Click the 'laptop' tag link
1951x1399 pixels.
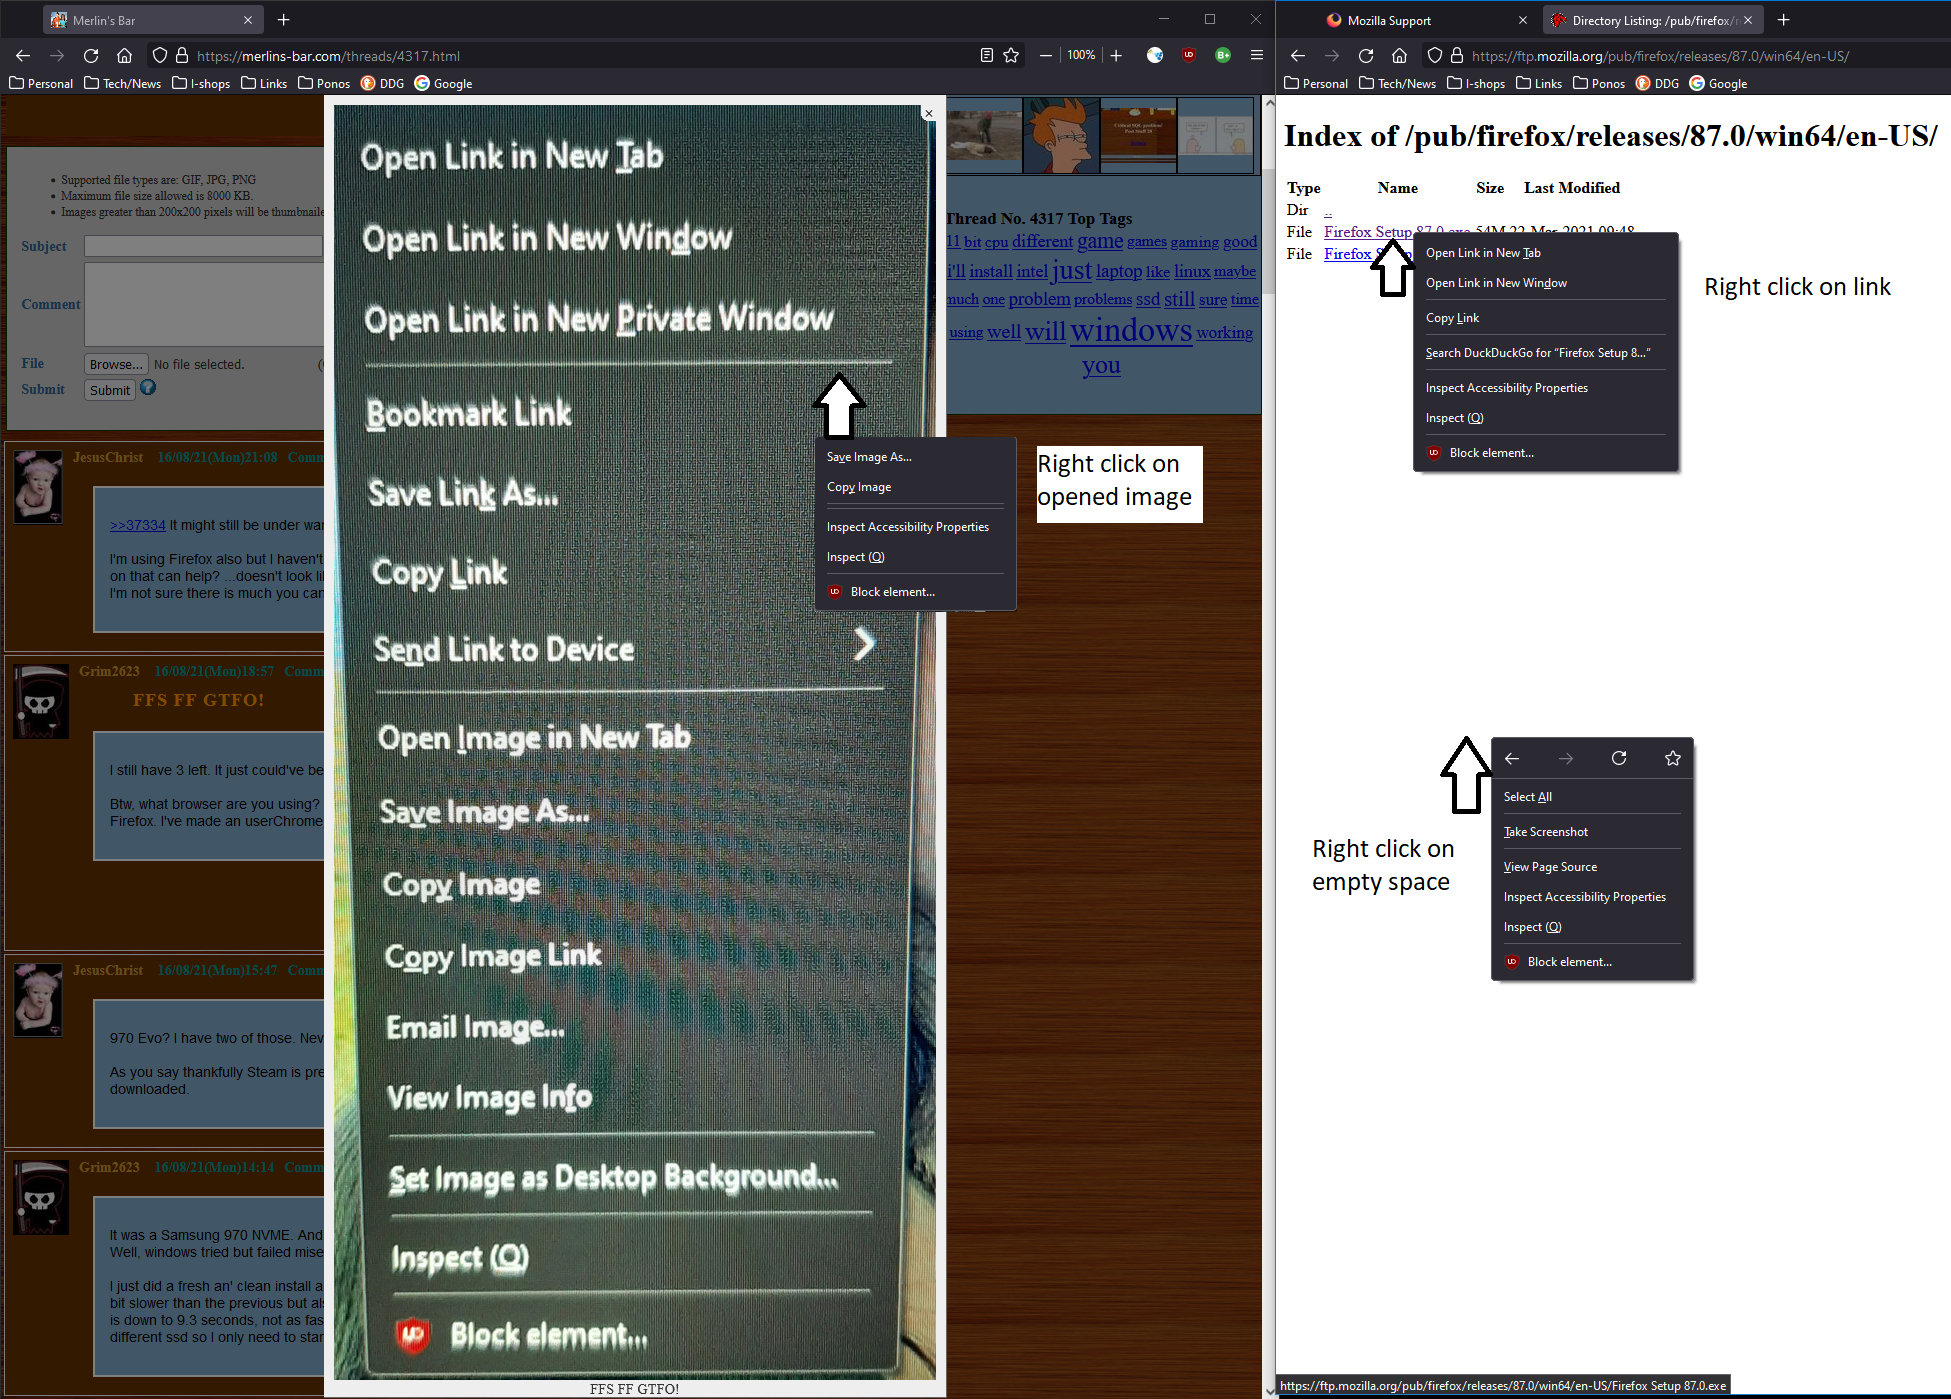pos(1119,271)
